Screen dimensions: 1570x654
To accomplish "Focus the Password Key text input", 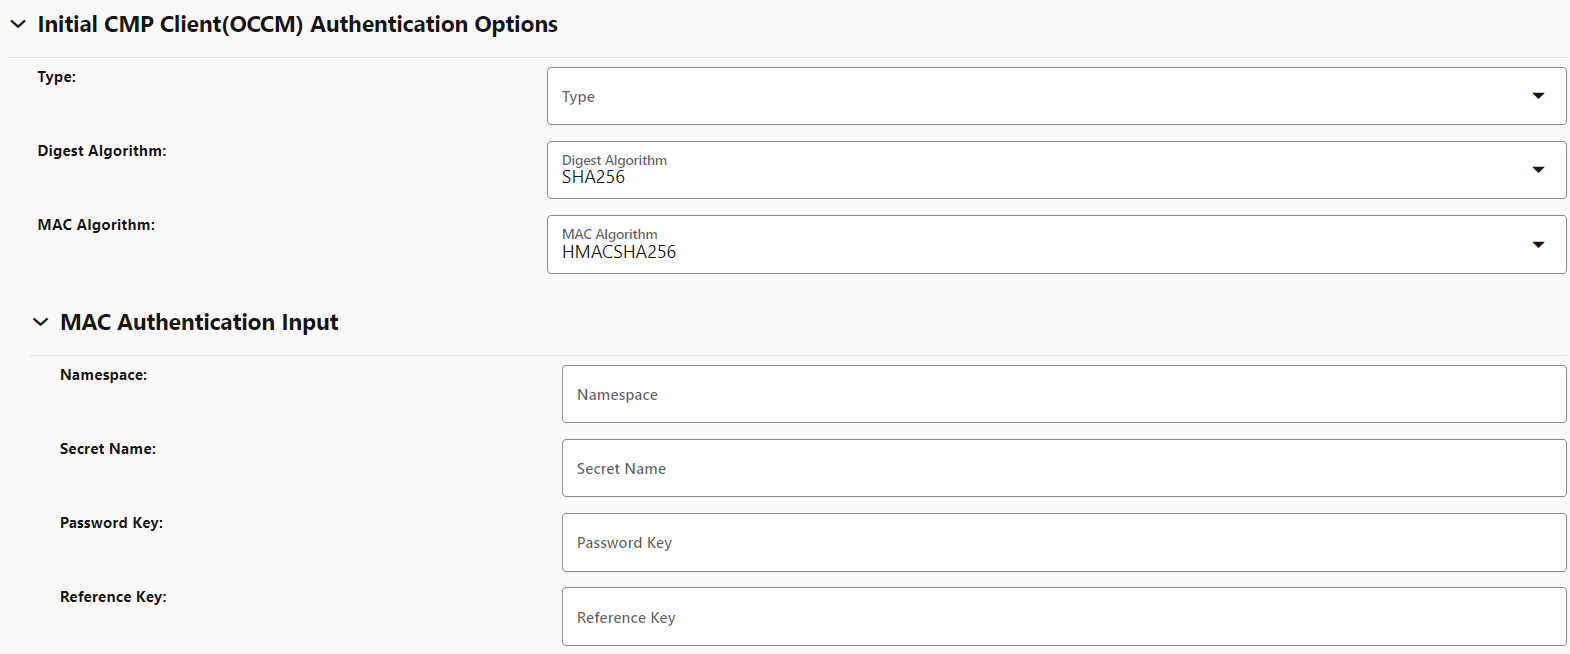I will pyautogui.click(x=1063, y=542).
